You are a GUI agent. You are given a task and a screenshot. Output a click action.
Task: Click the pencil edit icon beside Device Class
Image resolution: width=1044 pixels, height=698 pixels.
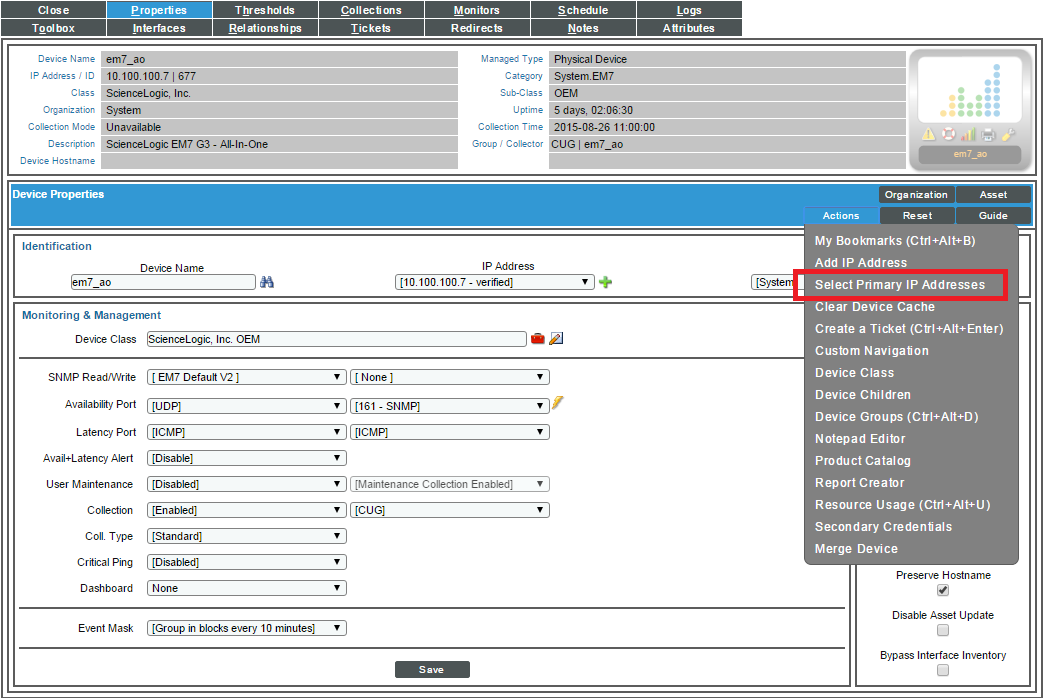tap(557, 338)
